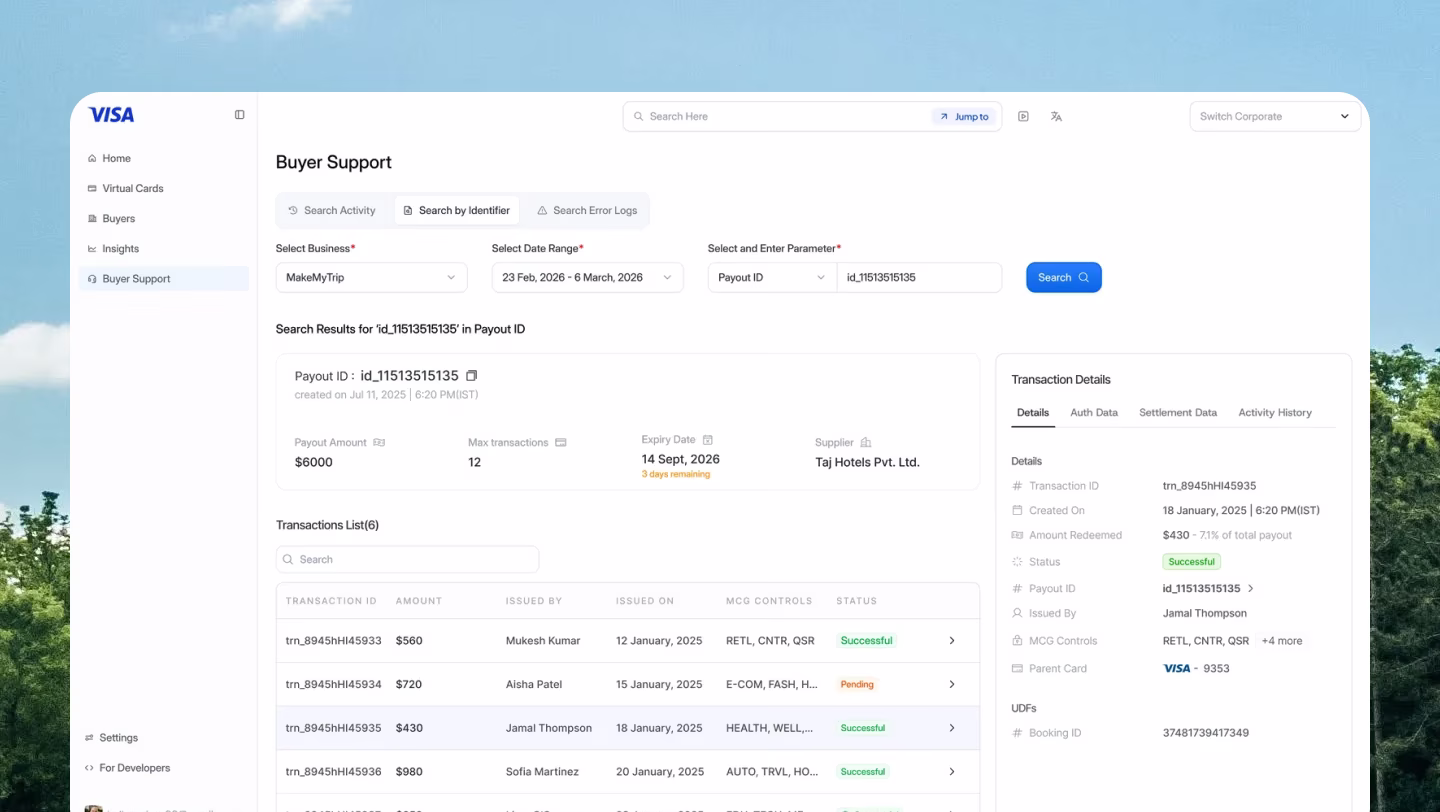
Task: Click the Booking ID value 37481739417349
Action: coord(1205,733)
